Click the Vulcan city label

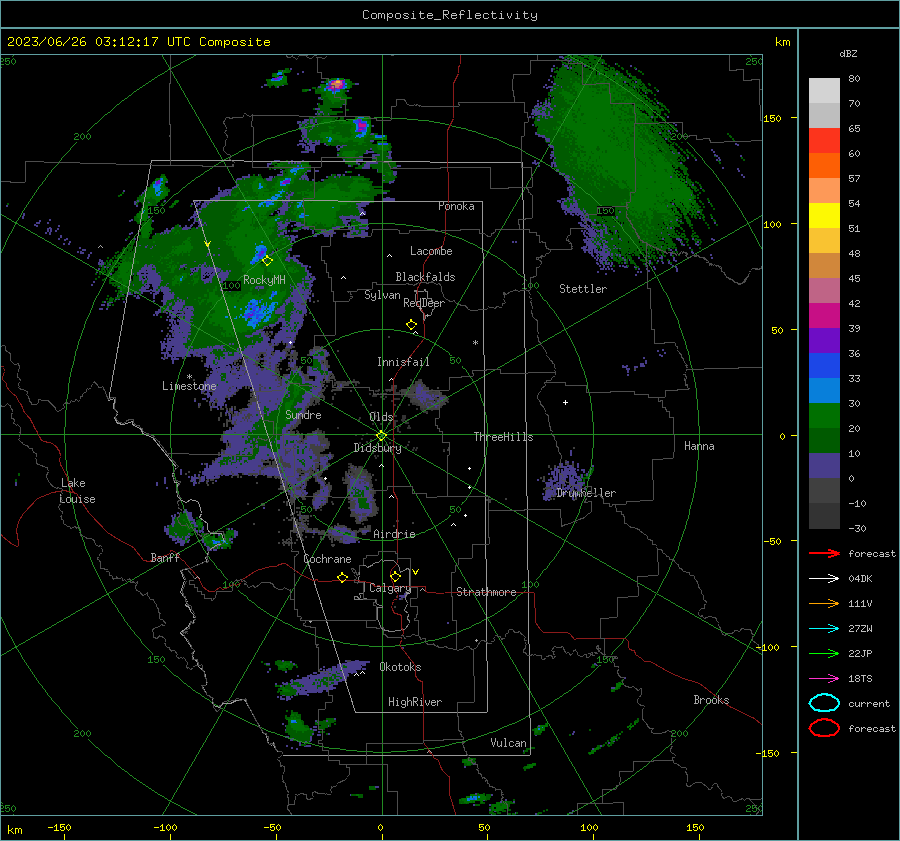(508, 743)
